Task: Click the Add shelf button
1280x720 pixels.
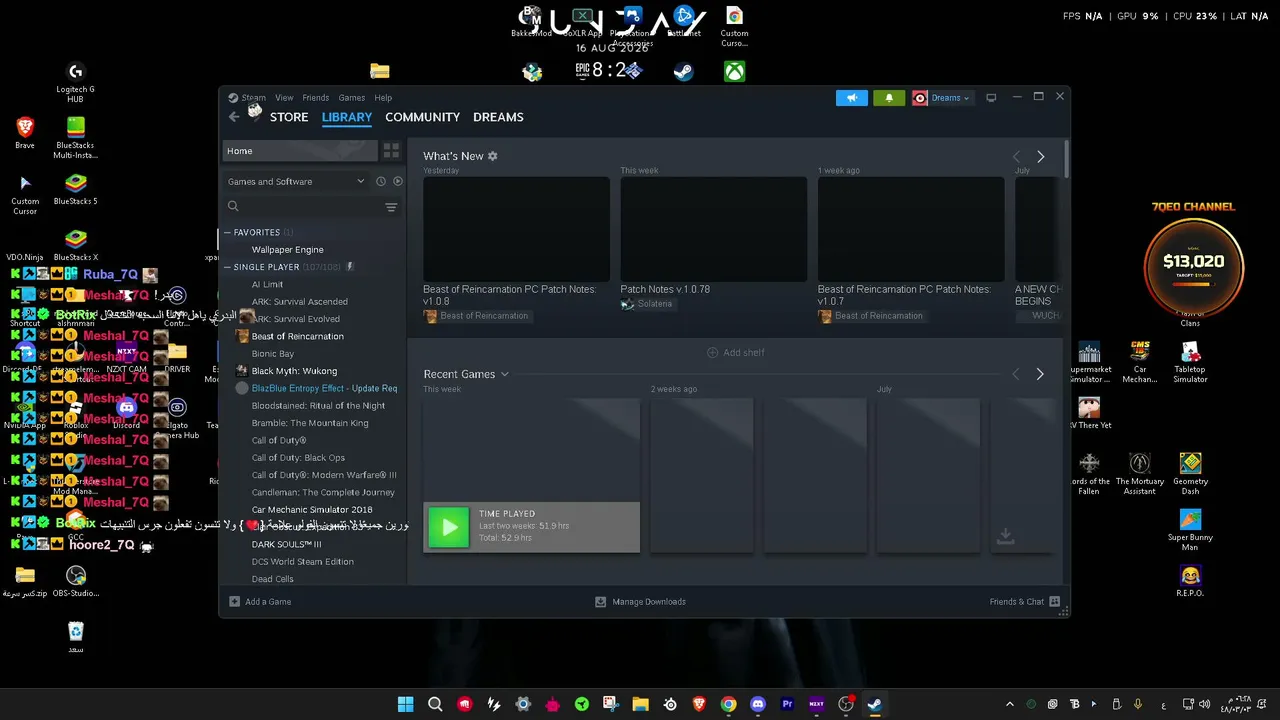Action: pos(736,353)
